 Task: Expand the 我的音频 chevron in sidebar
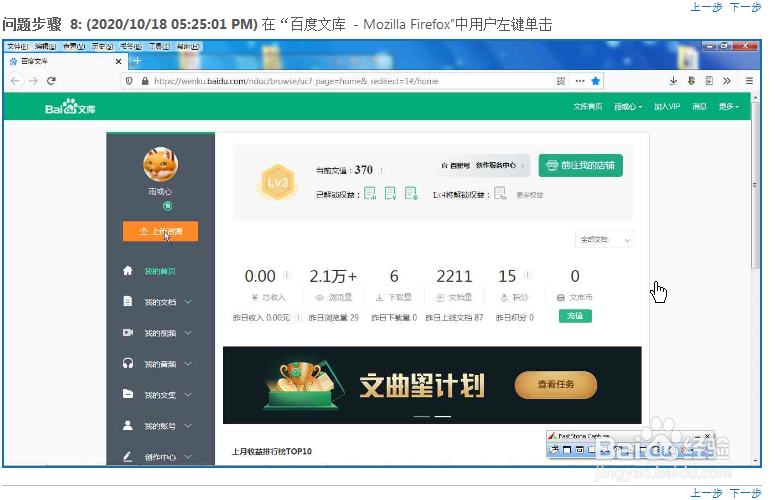(x=188, y=364)
